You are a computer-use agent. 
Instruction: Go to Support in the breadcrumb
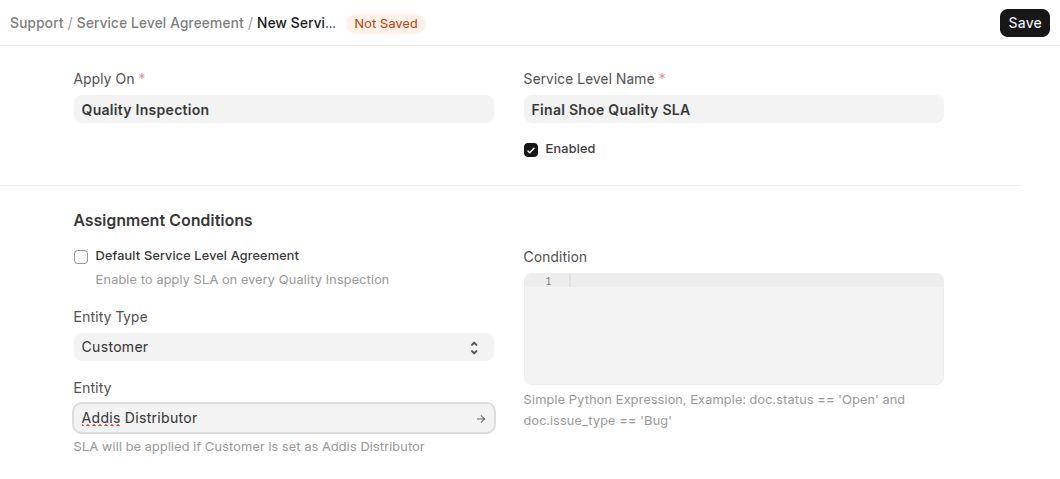pos(37,23)
